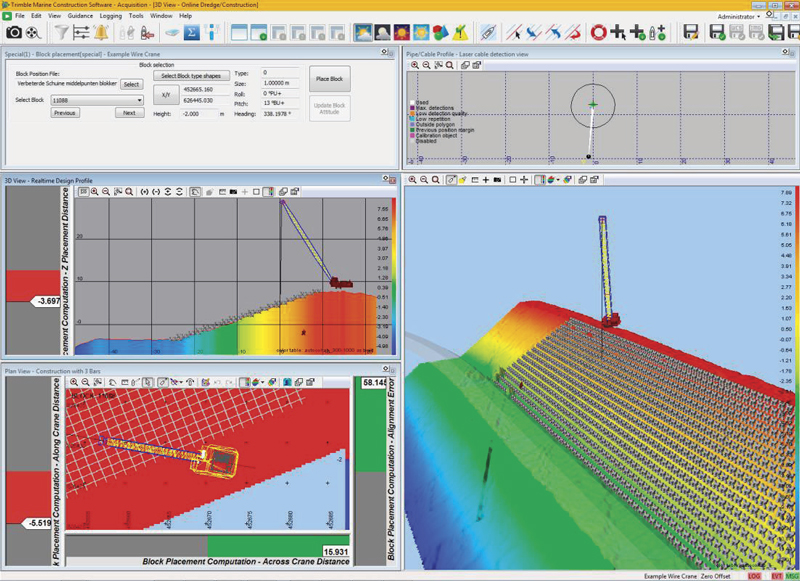Click the Previous block button

pyautogui.click(x=65, y=113)
